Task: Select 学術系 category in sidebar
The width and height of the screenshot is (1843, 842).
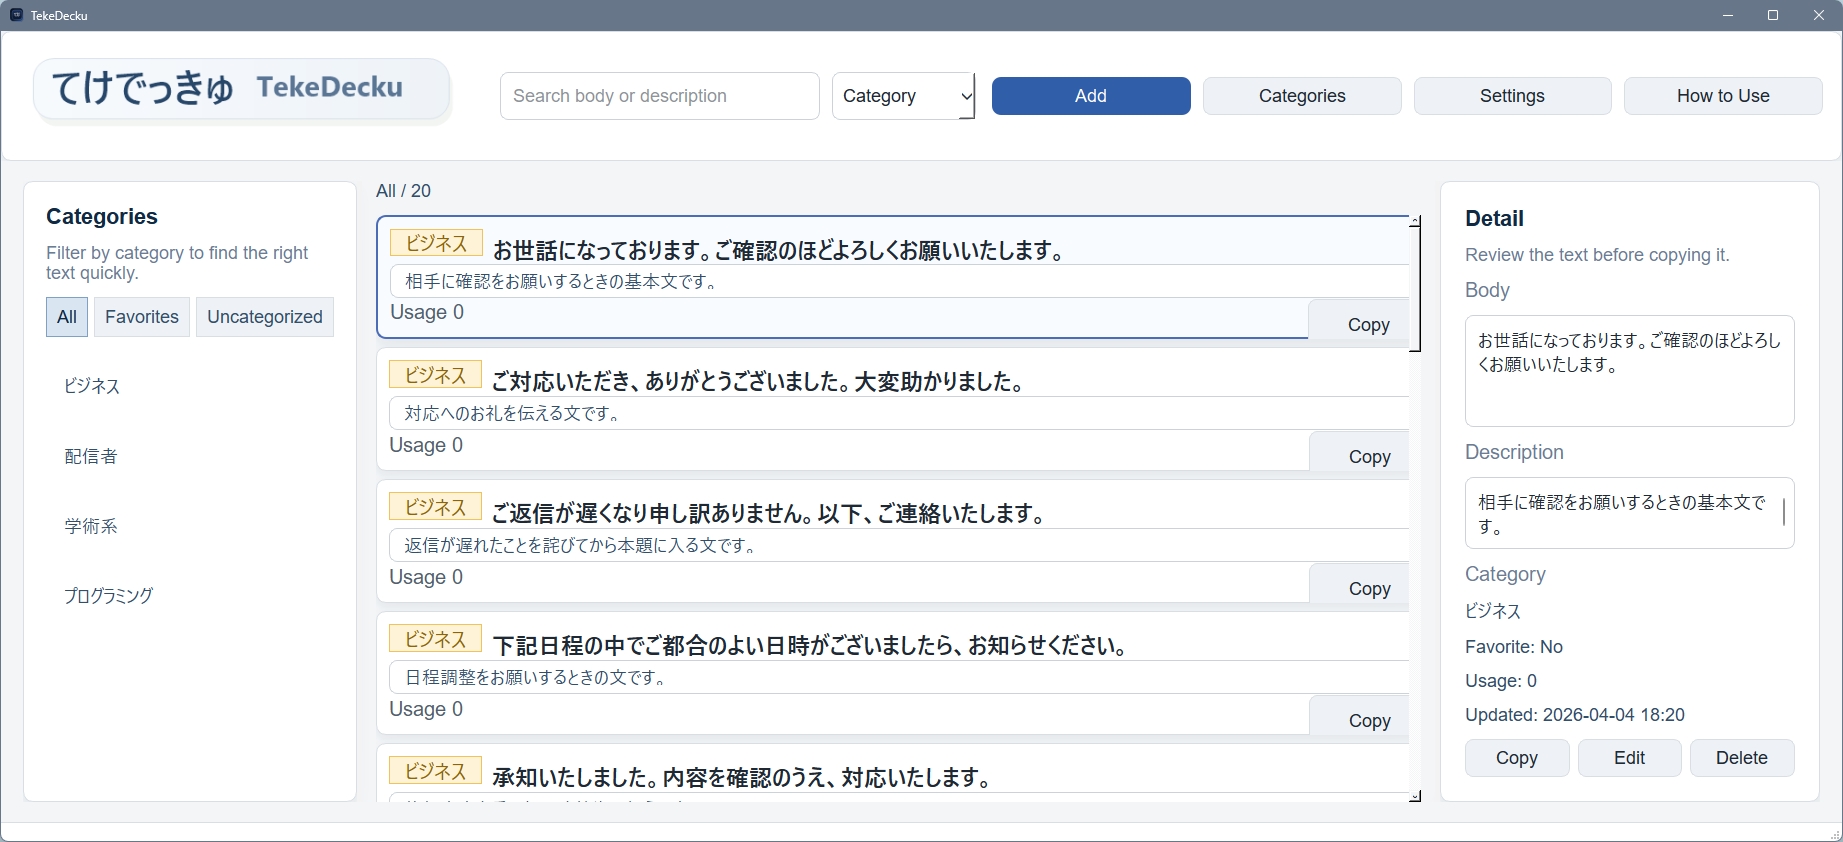Action: coord(91,526)
